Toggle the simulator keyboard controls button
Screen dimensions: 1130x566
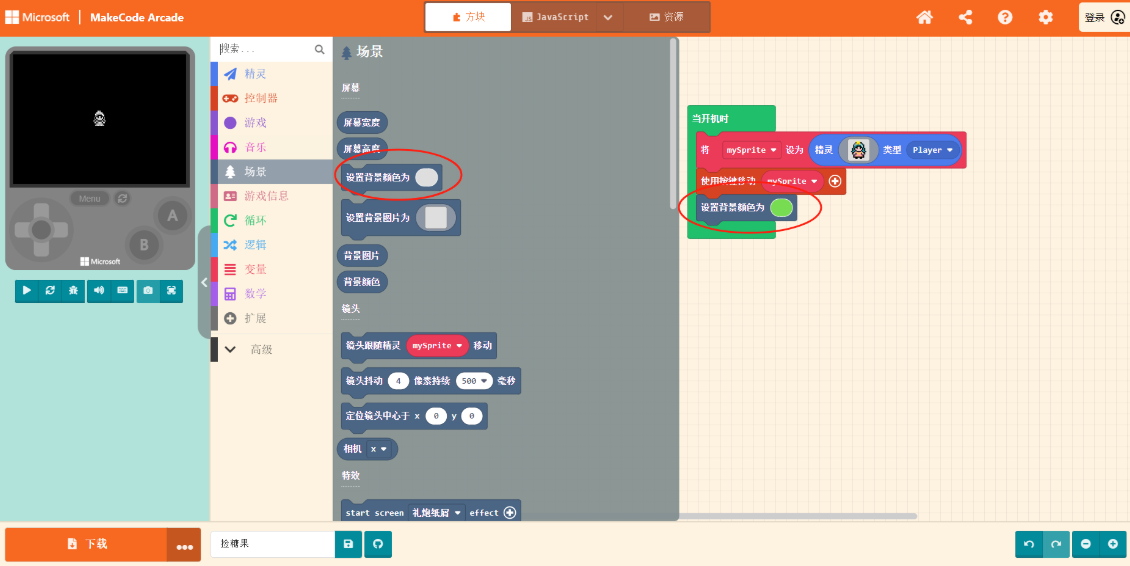coord(122,290)
